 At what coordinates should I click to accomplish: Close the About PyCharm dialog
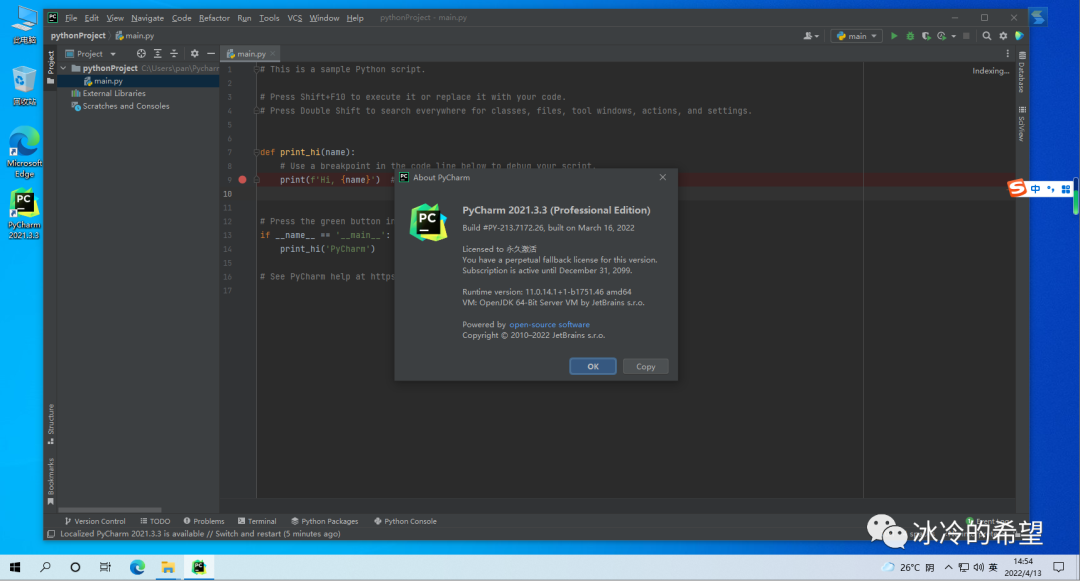pyautogui.click(x=663, y=178)
